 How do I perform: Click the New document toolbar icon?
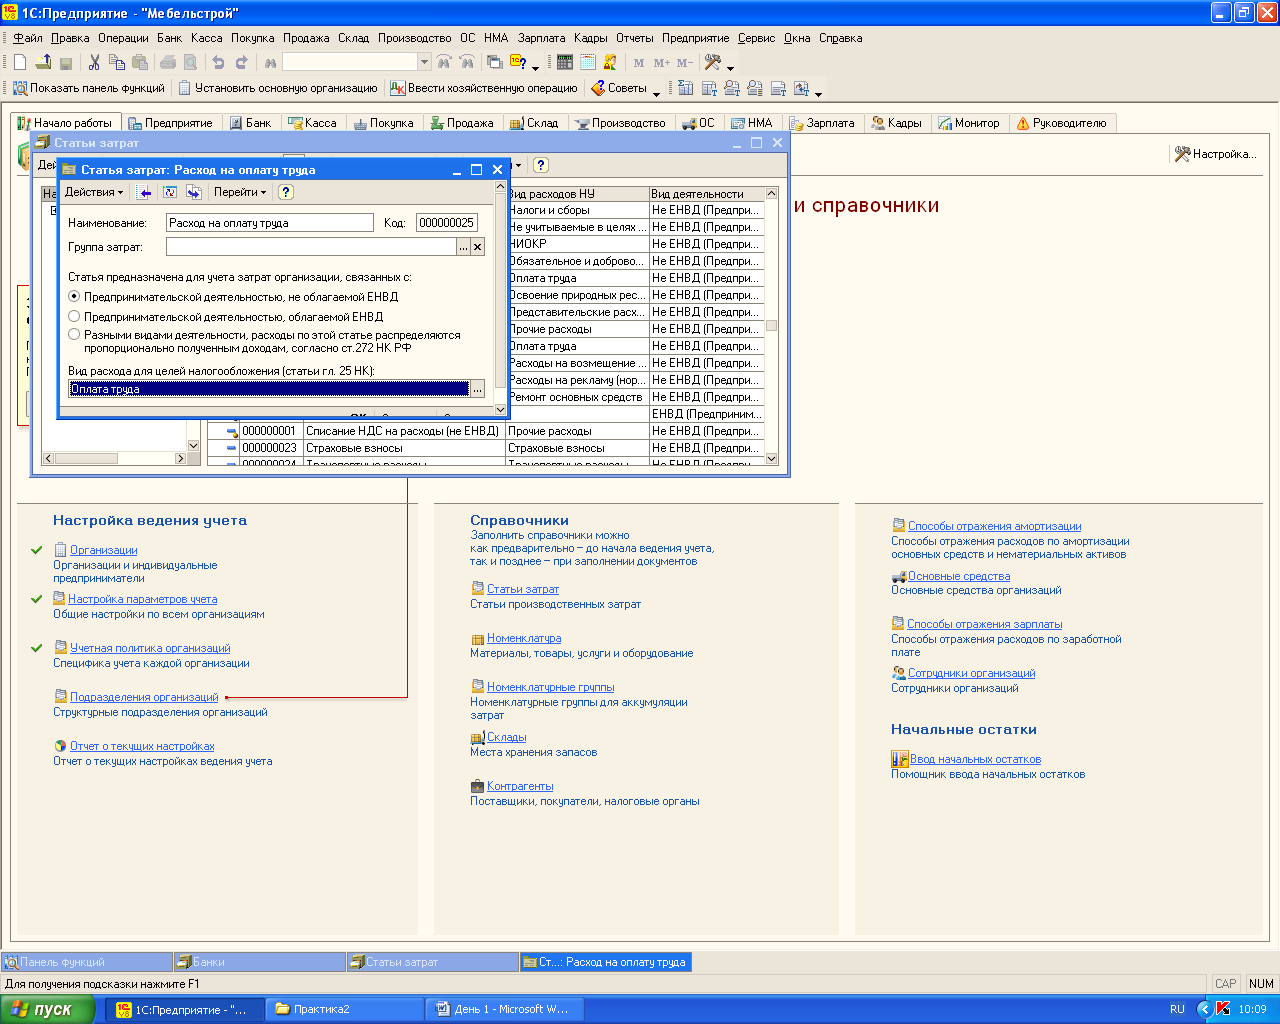click(x=20, y=62)
